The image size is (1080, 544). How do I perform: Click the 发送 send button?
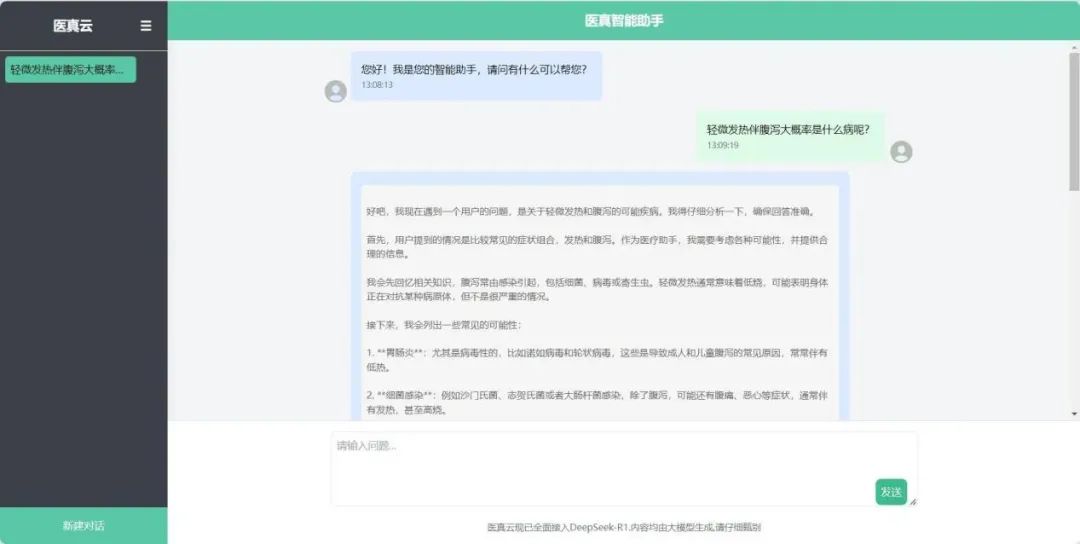[891, 492]
